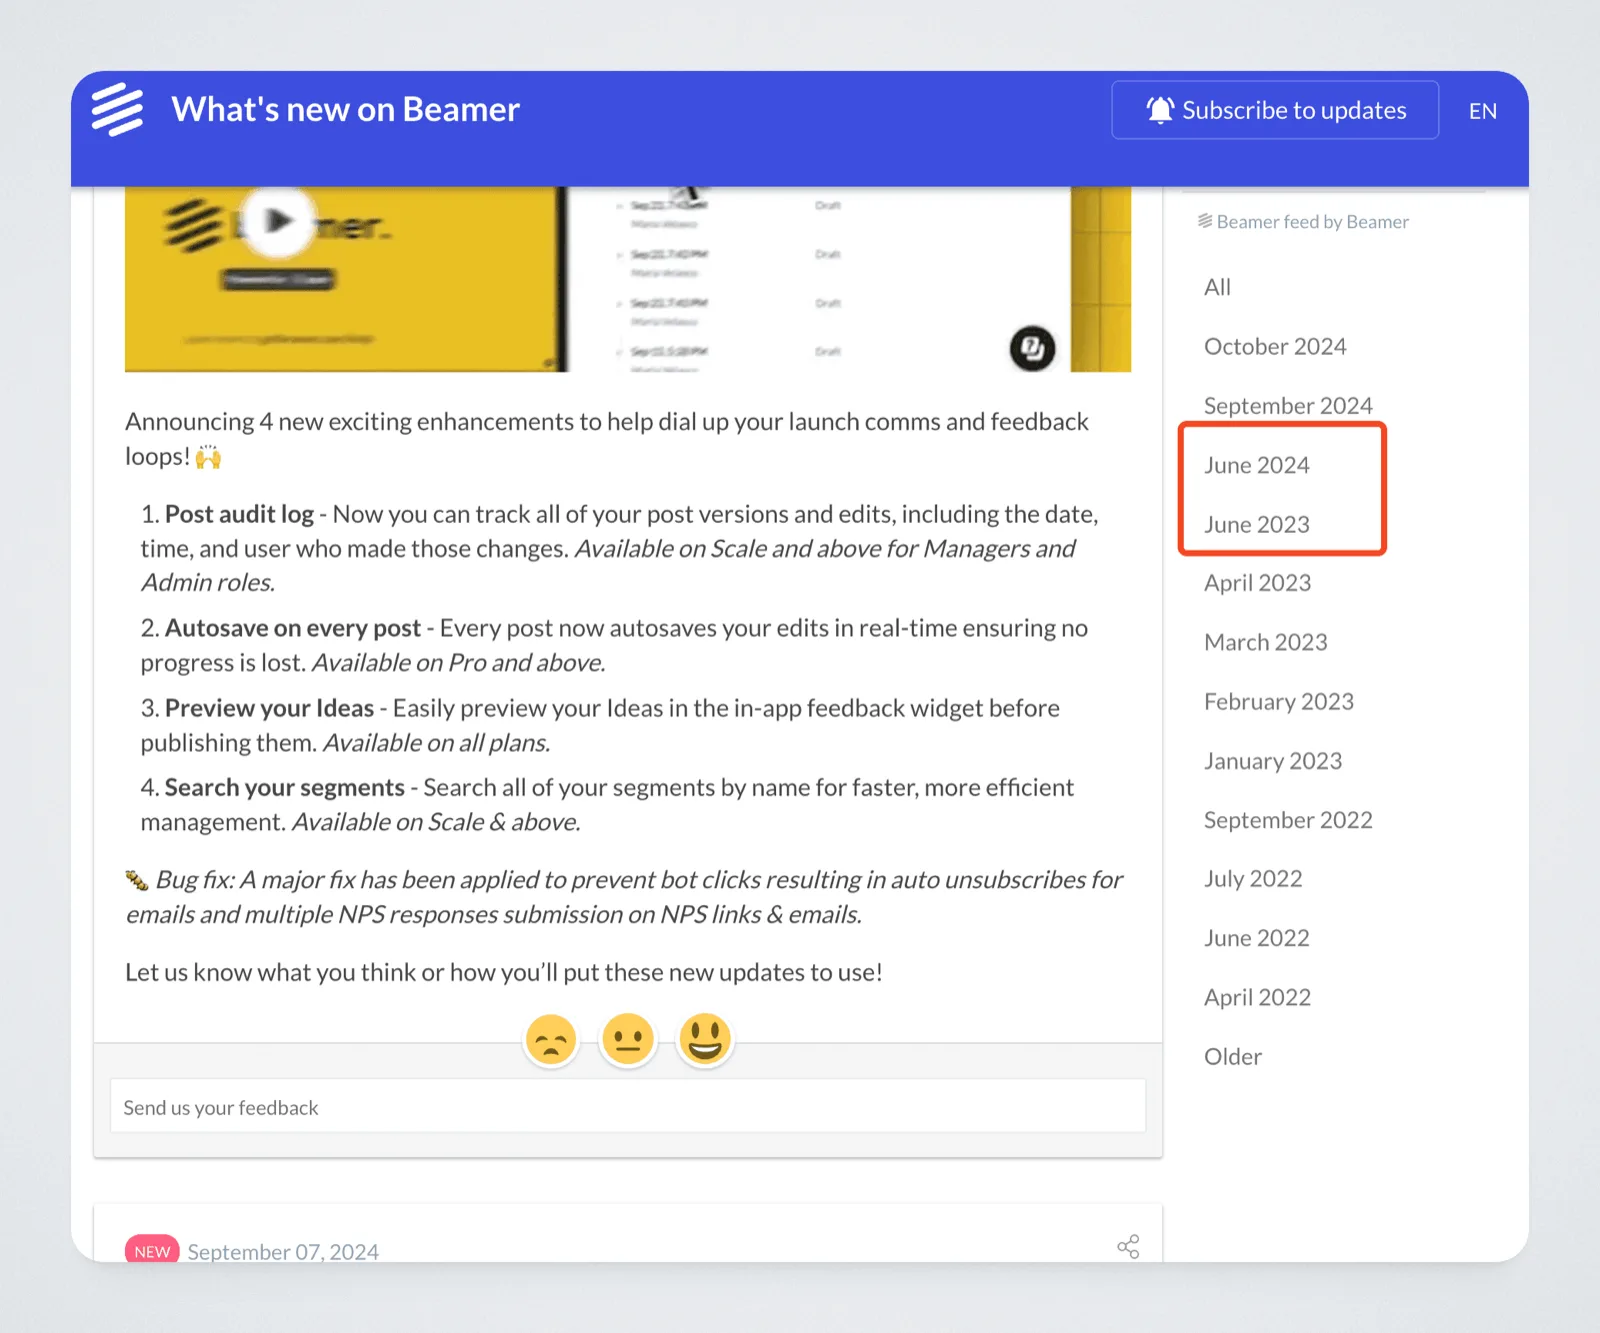This screenshot has height=1333, width=1600.
Task: Filter posts to January 2023
Action: click(x=1273, y=761)
